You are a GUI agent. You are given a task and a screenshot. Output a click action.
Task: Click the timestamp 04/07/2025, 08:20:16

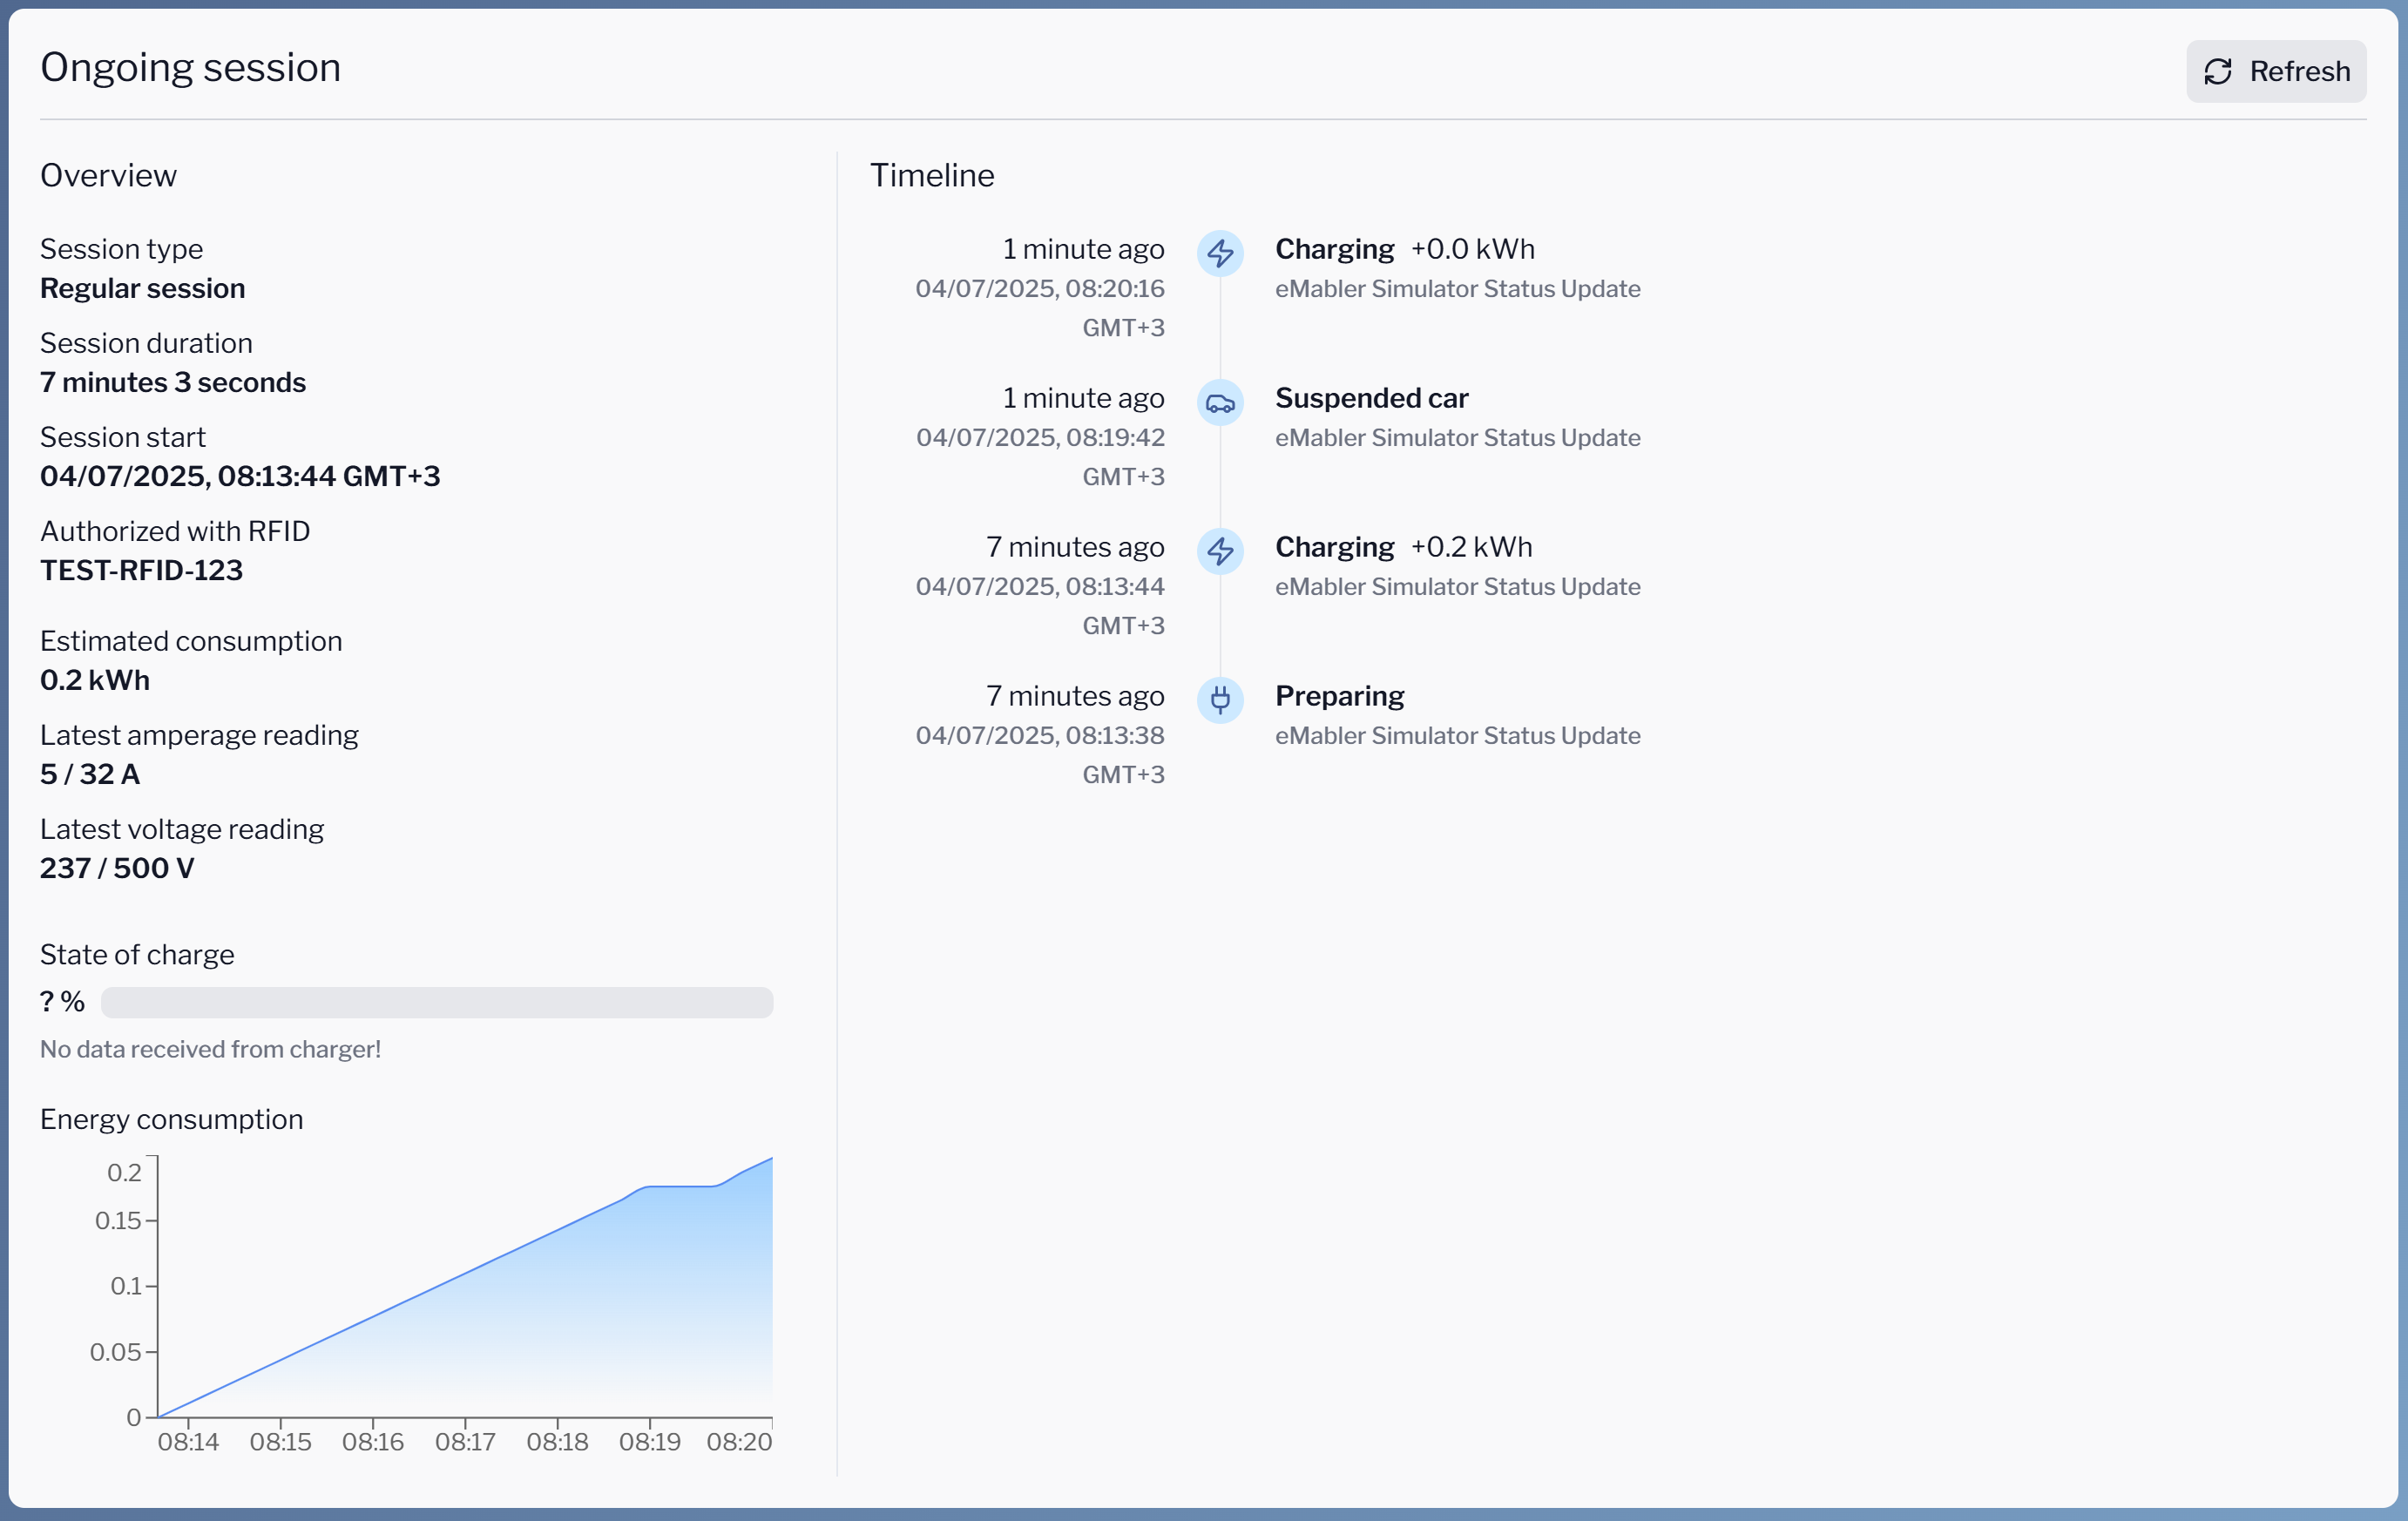(x=1040, y=288)
